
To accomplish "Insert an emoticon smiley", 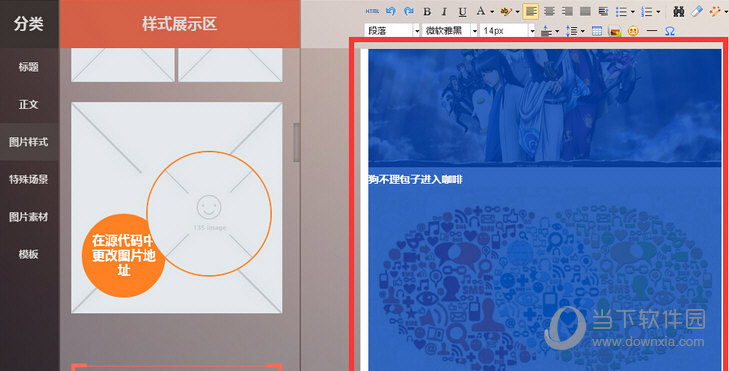I will pyautogui.click(x=633, y=31).
